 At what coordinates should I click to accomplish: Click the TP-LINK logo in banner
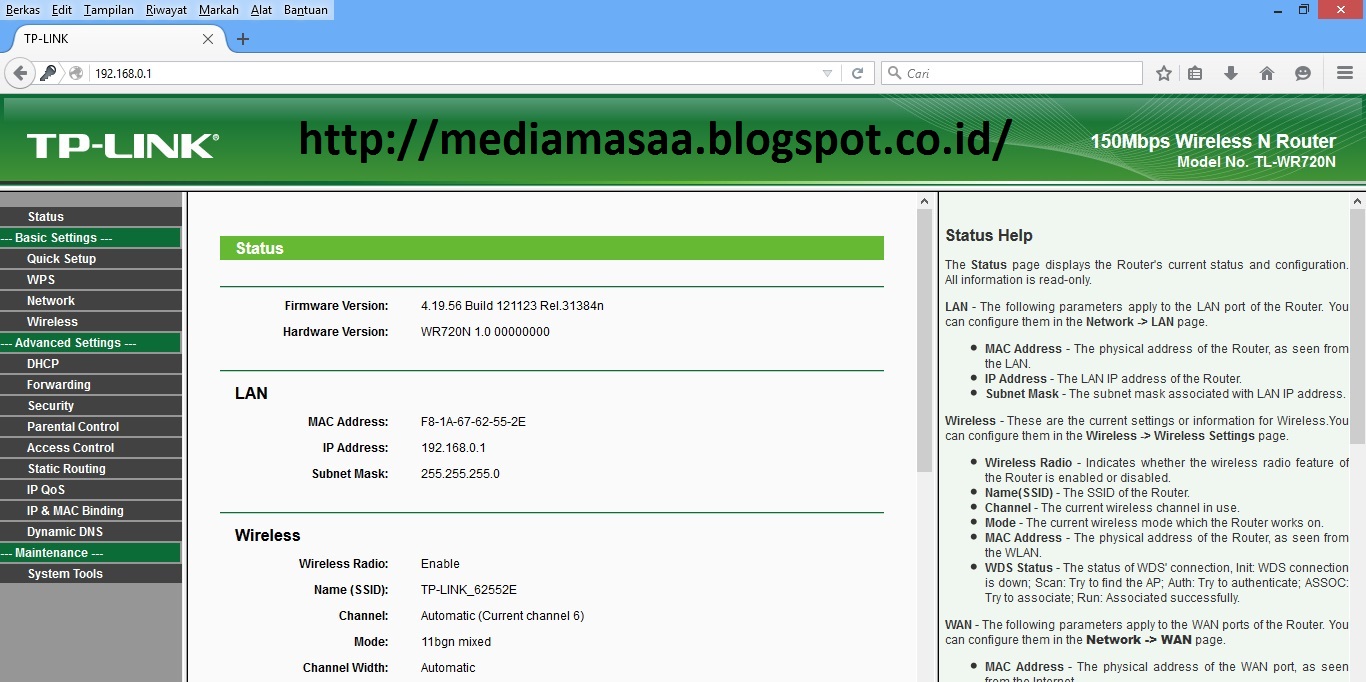coord(122,146)
